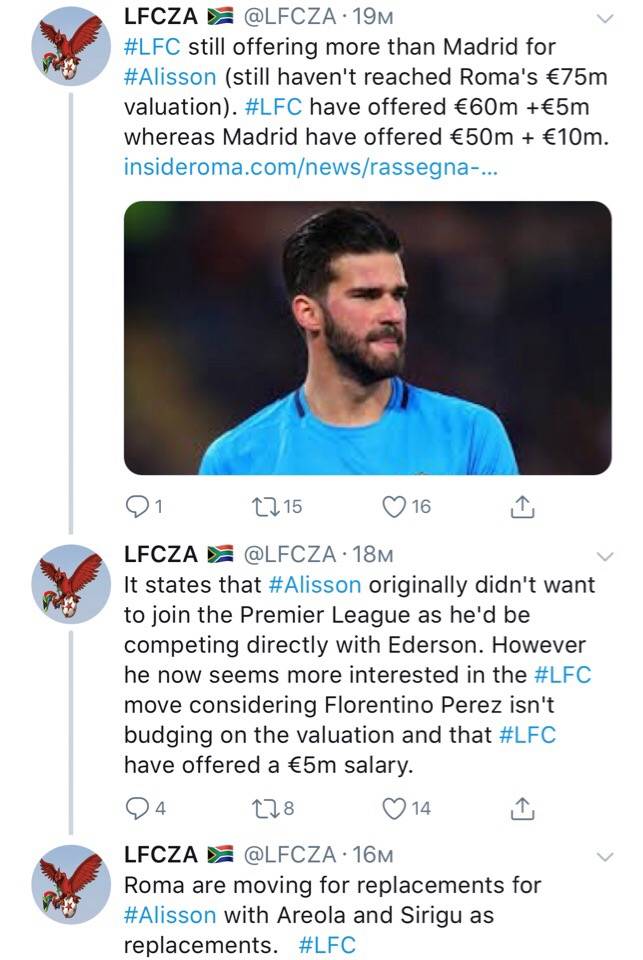This screenshot has width=643, height=960.
Task: Like the tweet with 14 likes
Action: coord(394,809)
